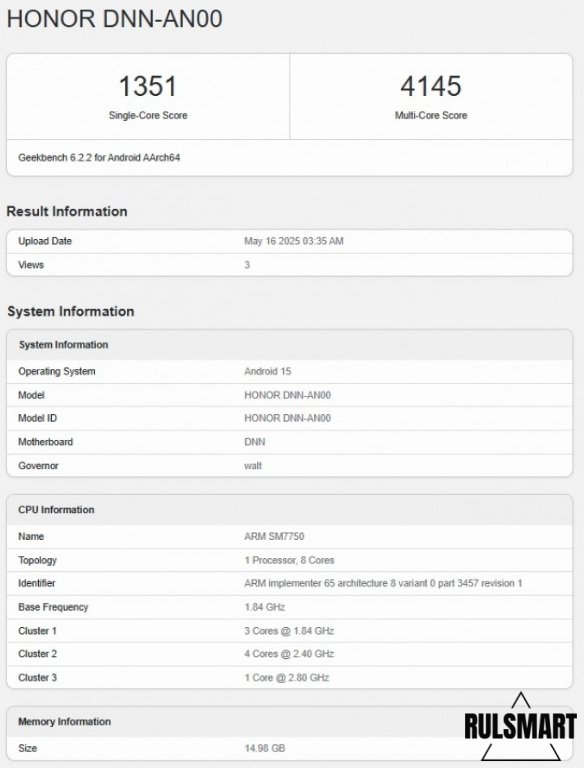Click the Cluster 3 label
Screen dimensions: 584x768
click(x=37, y=677)
